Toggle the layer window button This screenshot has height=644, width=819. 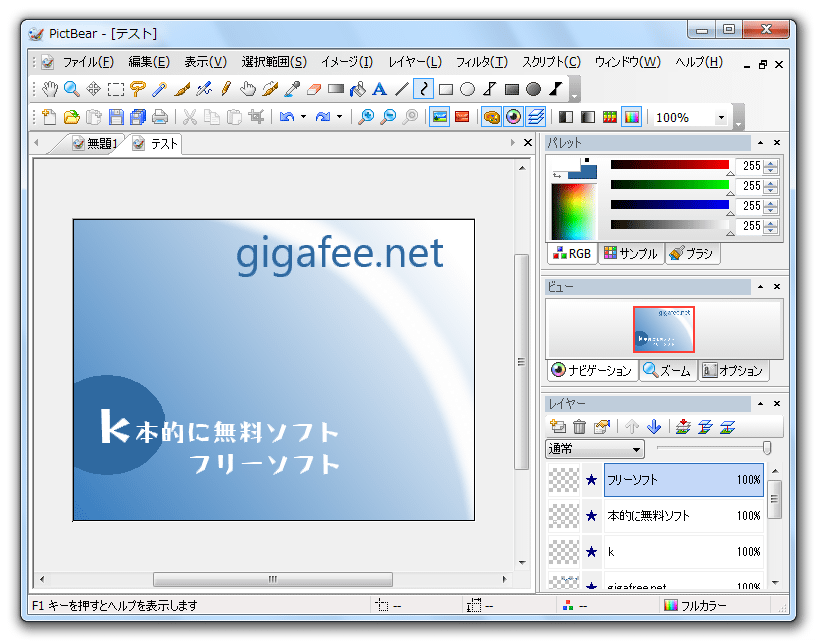[x=536, y=117]
